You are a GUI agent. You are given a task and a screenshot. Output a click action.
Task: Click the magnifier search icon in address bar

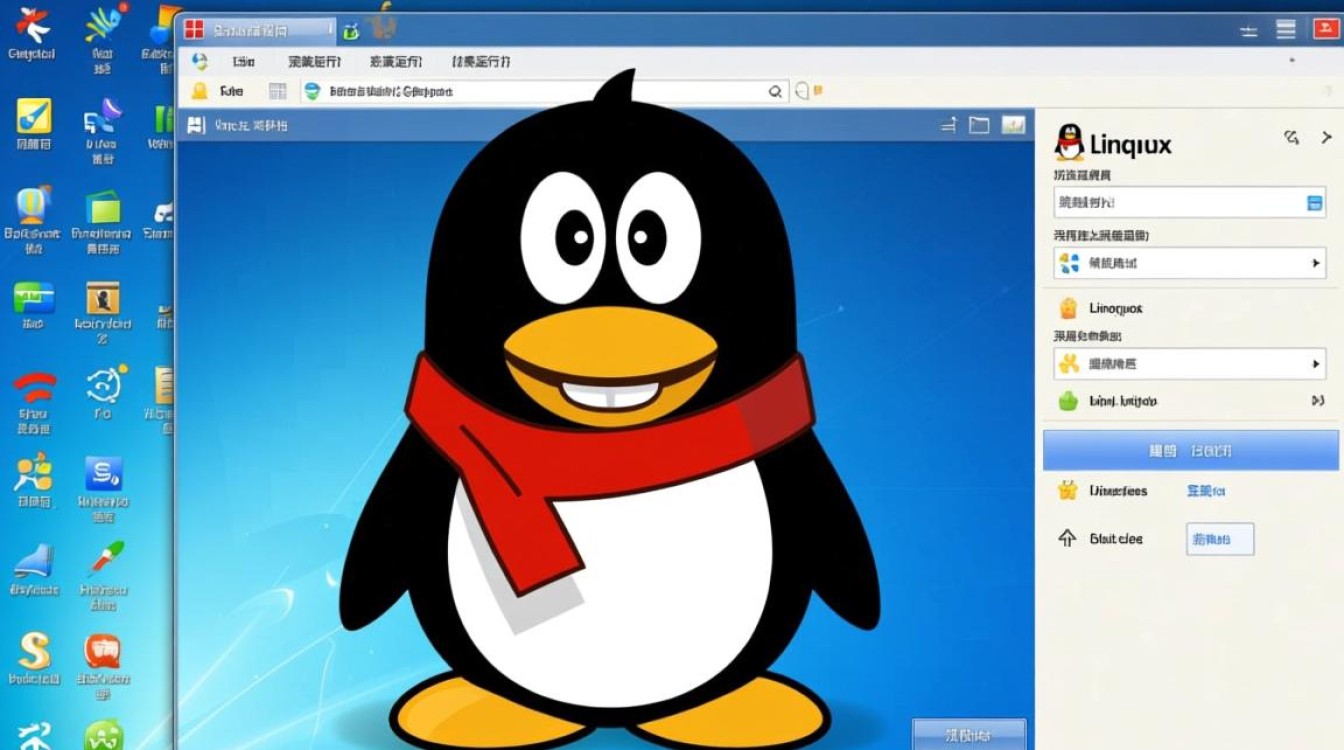[x=775, y=91]
